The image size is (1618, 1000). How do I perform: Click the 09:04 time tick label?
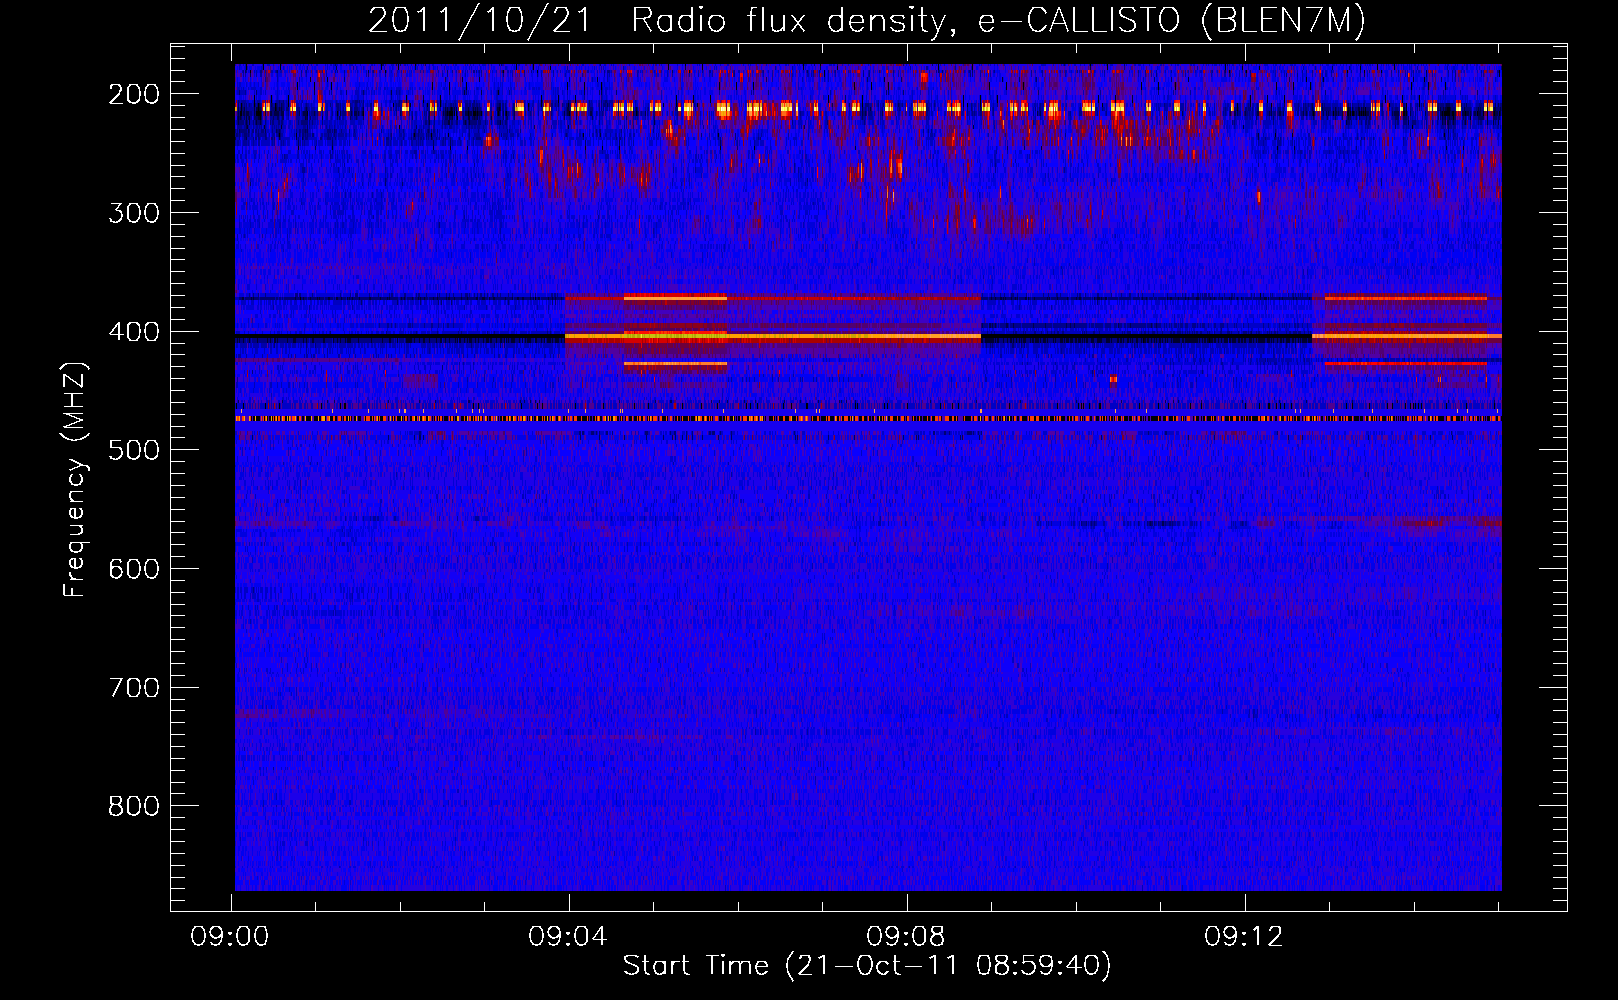click(x=569, y=936)
